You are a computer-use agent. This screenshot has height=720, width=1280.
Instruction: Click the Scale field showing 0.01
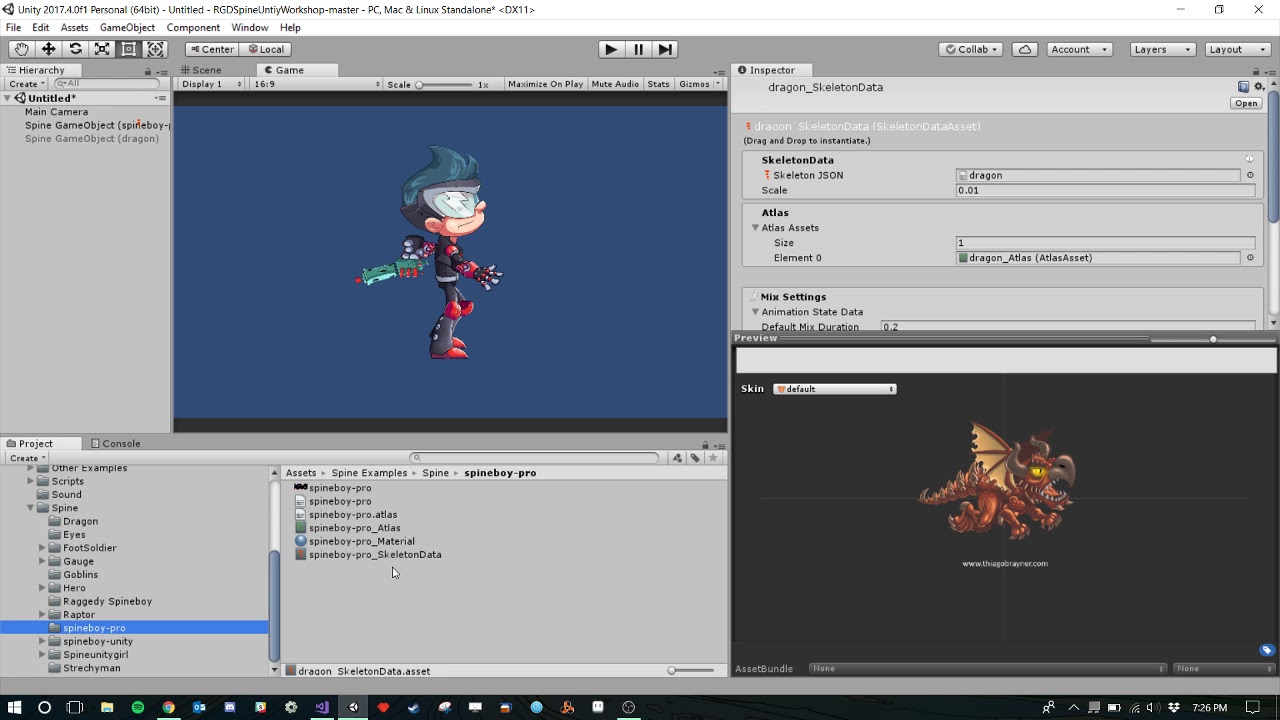[1105, 190]
